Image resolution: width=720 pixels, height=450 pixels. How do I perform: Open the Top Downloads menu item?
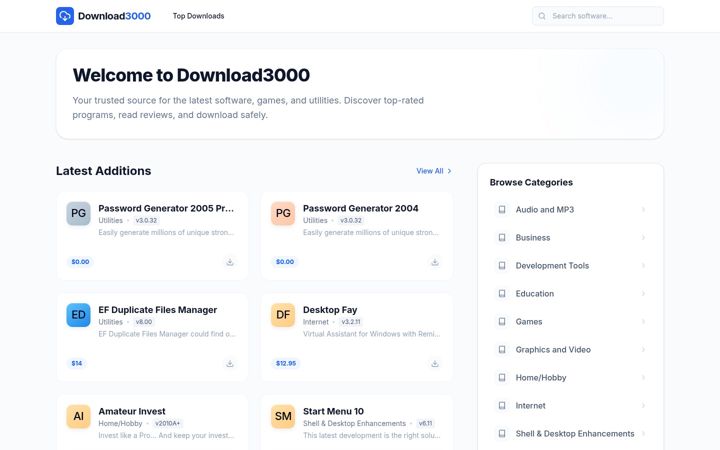198,16
